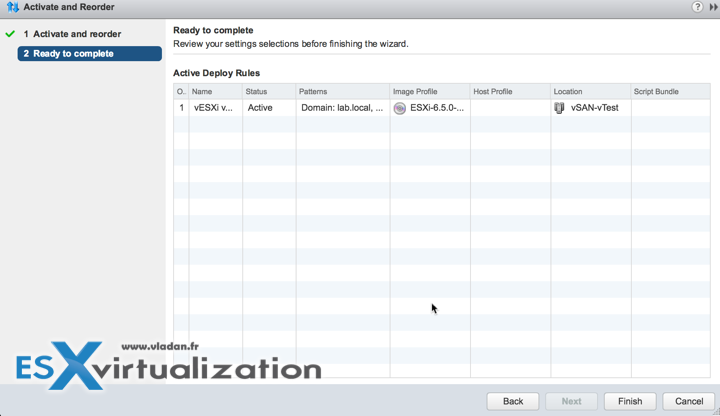
Task: Go to step 1 Activate and reorder
Action: (x=73, y=34)
